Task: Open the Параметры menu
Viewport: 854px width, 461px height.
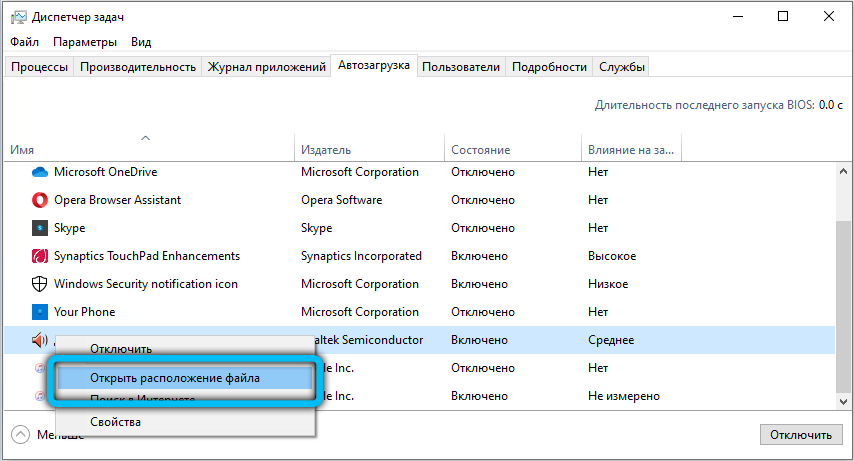Action: click(x=85, y=42)
